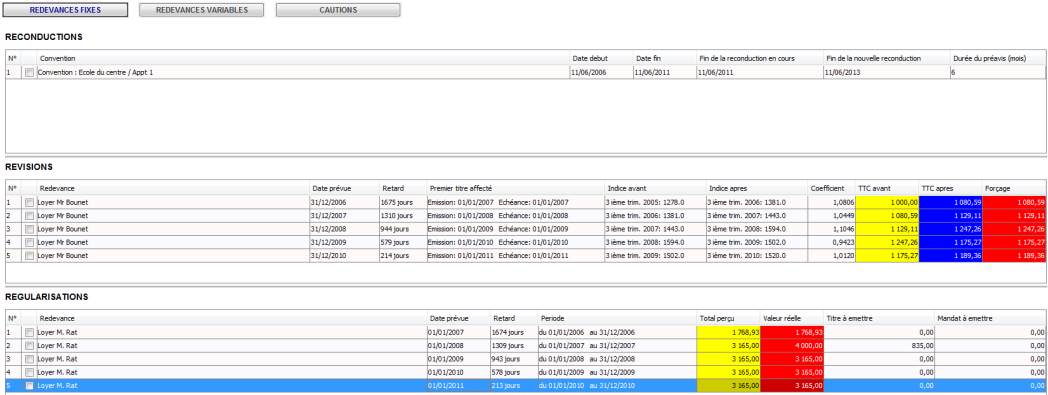Select the yellow Total perçu cell 1 768,93
Image resolution: width=1048 pixels, height=395 pixels.
(x=728, y=332)
